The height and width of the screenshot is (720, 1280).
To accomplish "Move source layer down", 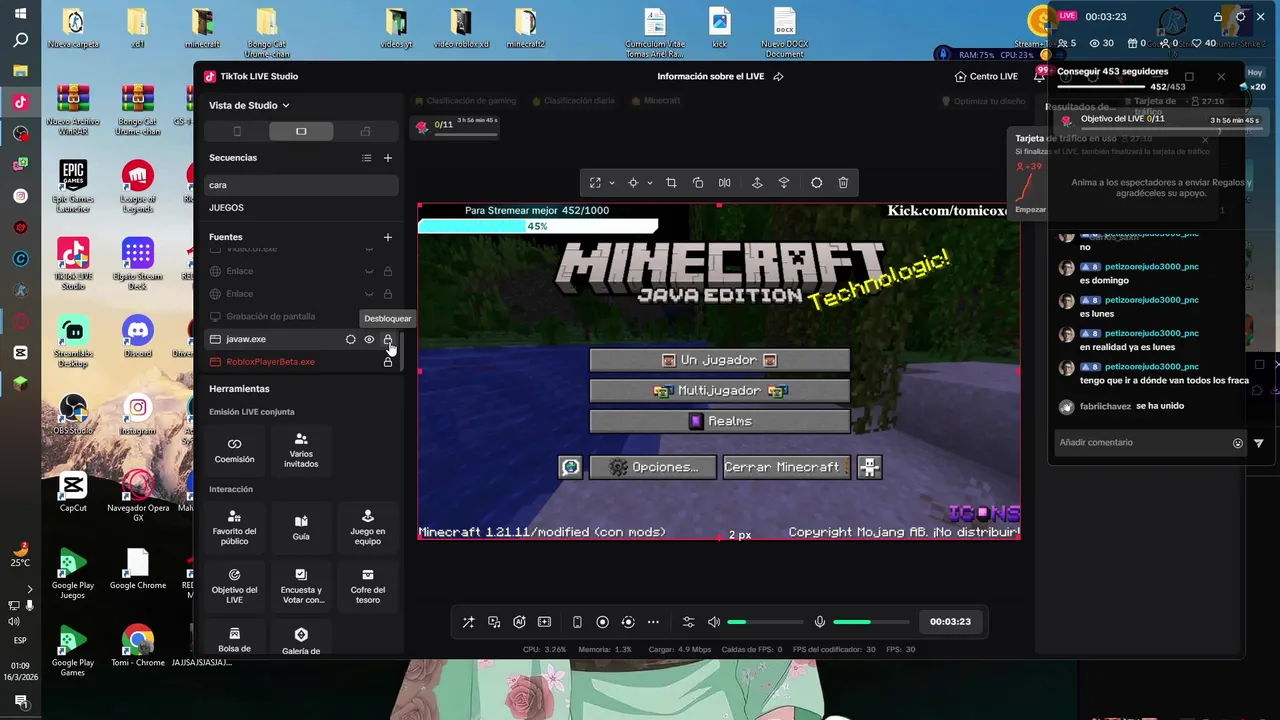I will [783, 183].
